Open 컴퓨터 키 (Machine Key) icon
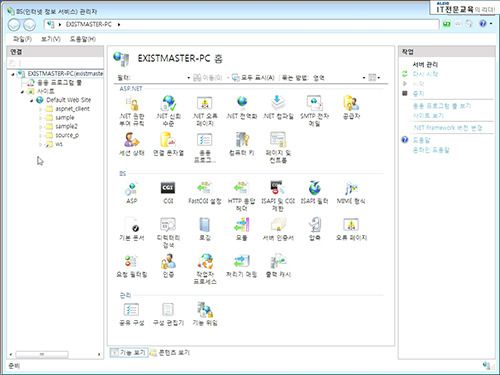The width and height of the screenshot is (500, 375). pyautogui.click(x=242, y=144)
